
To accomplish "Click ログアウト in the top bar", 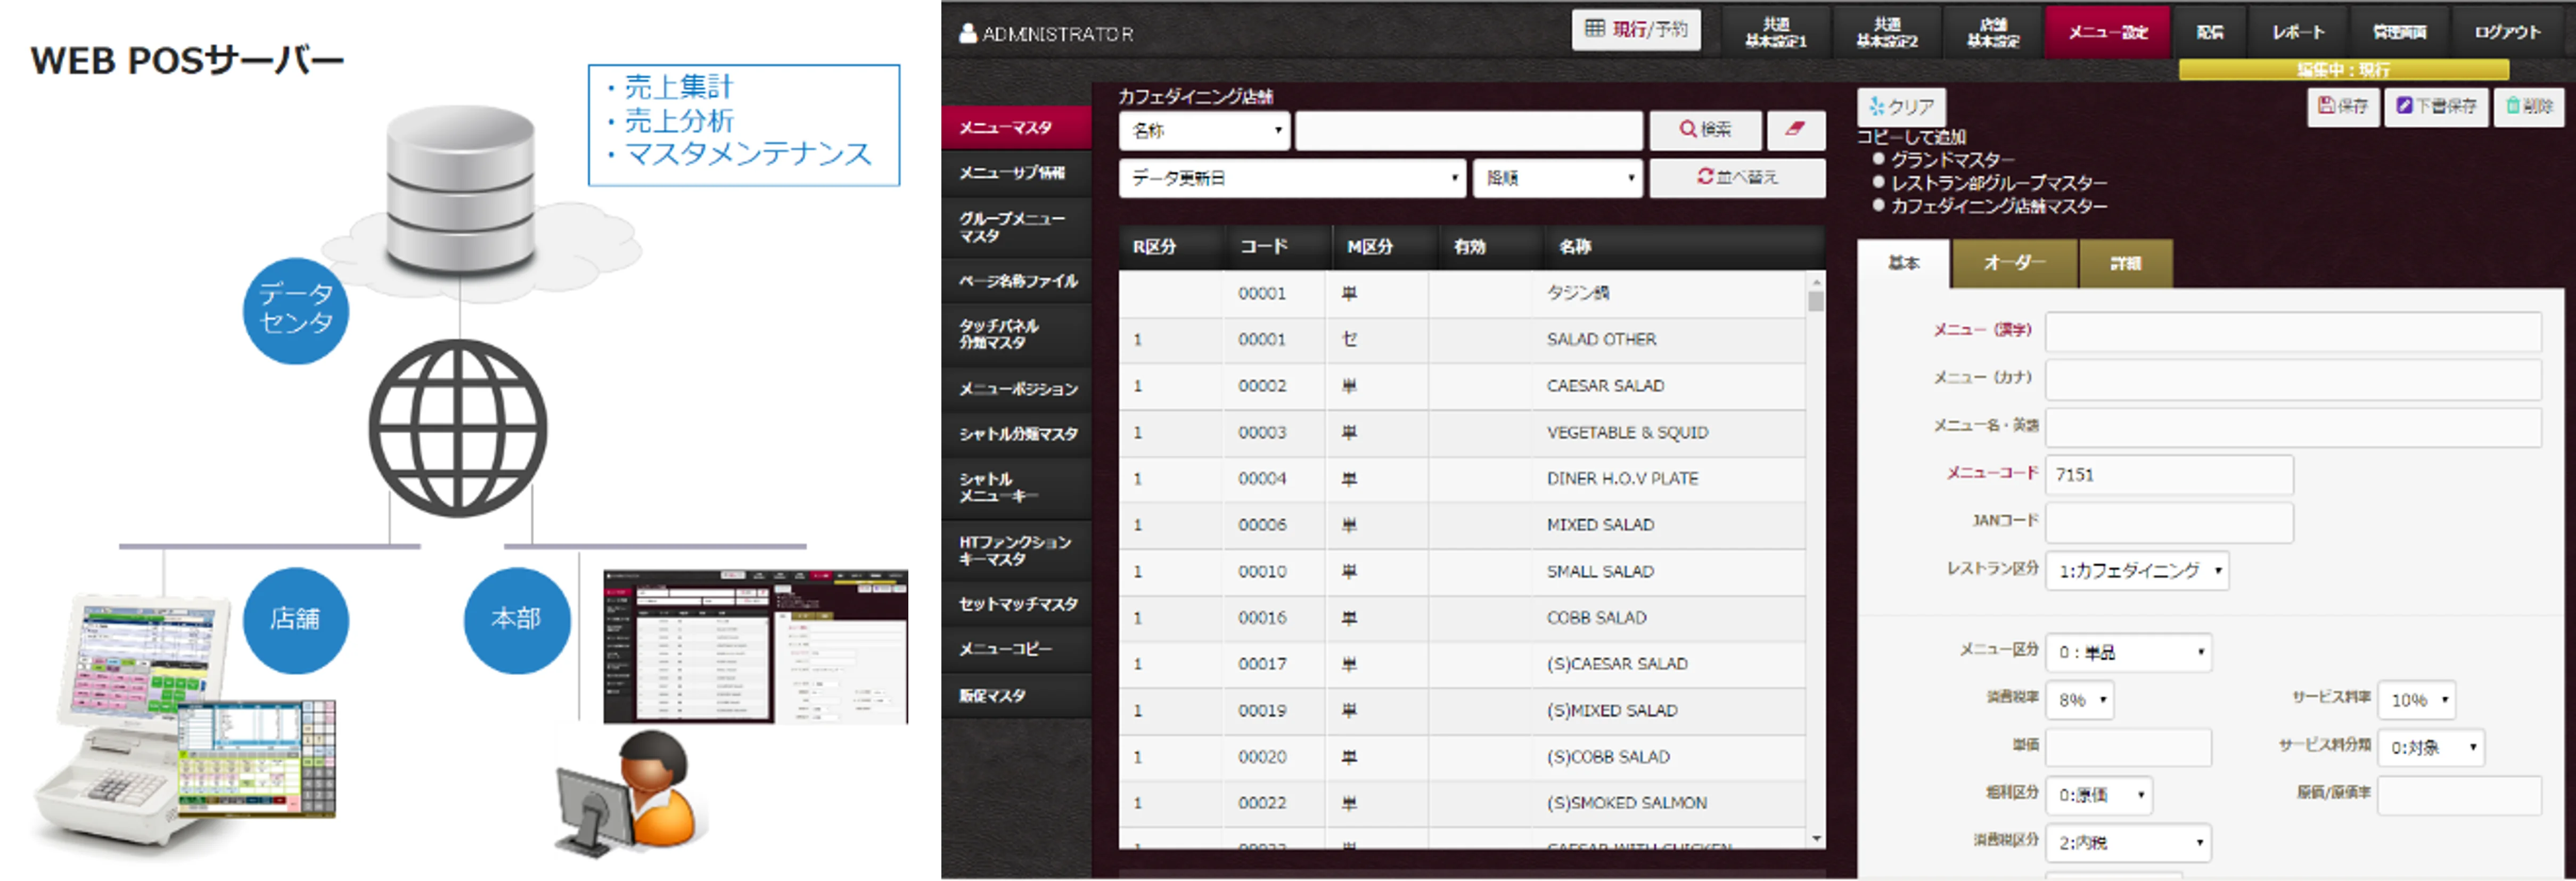I will pyautogui.click(x=2507, y=32).
